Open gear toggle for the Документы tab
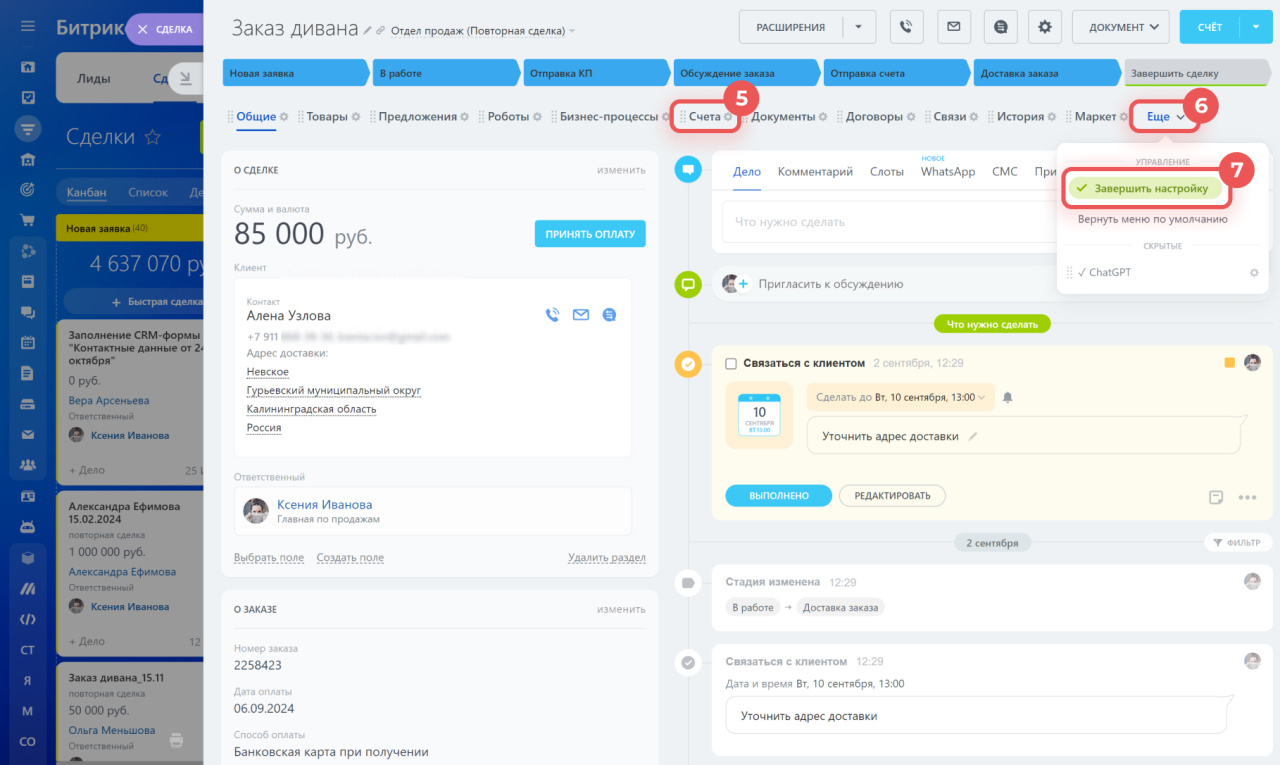The image size is (1280, 765). (823, 117)
